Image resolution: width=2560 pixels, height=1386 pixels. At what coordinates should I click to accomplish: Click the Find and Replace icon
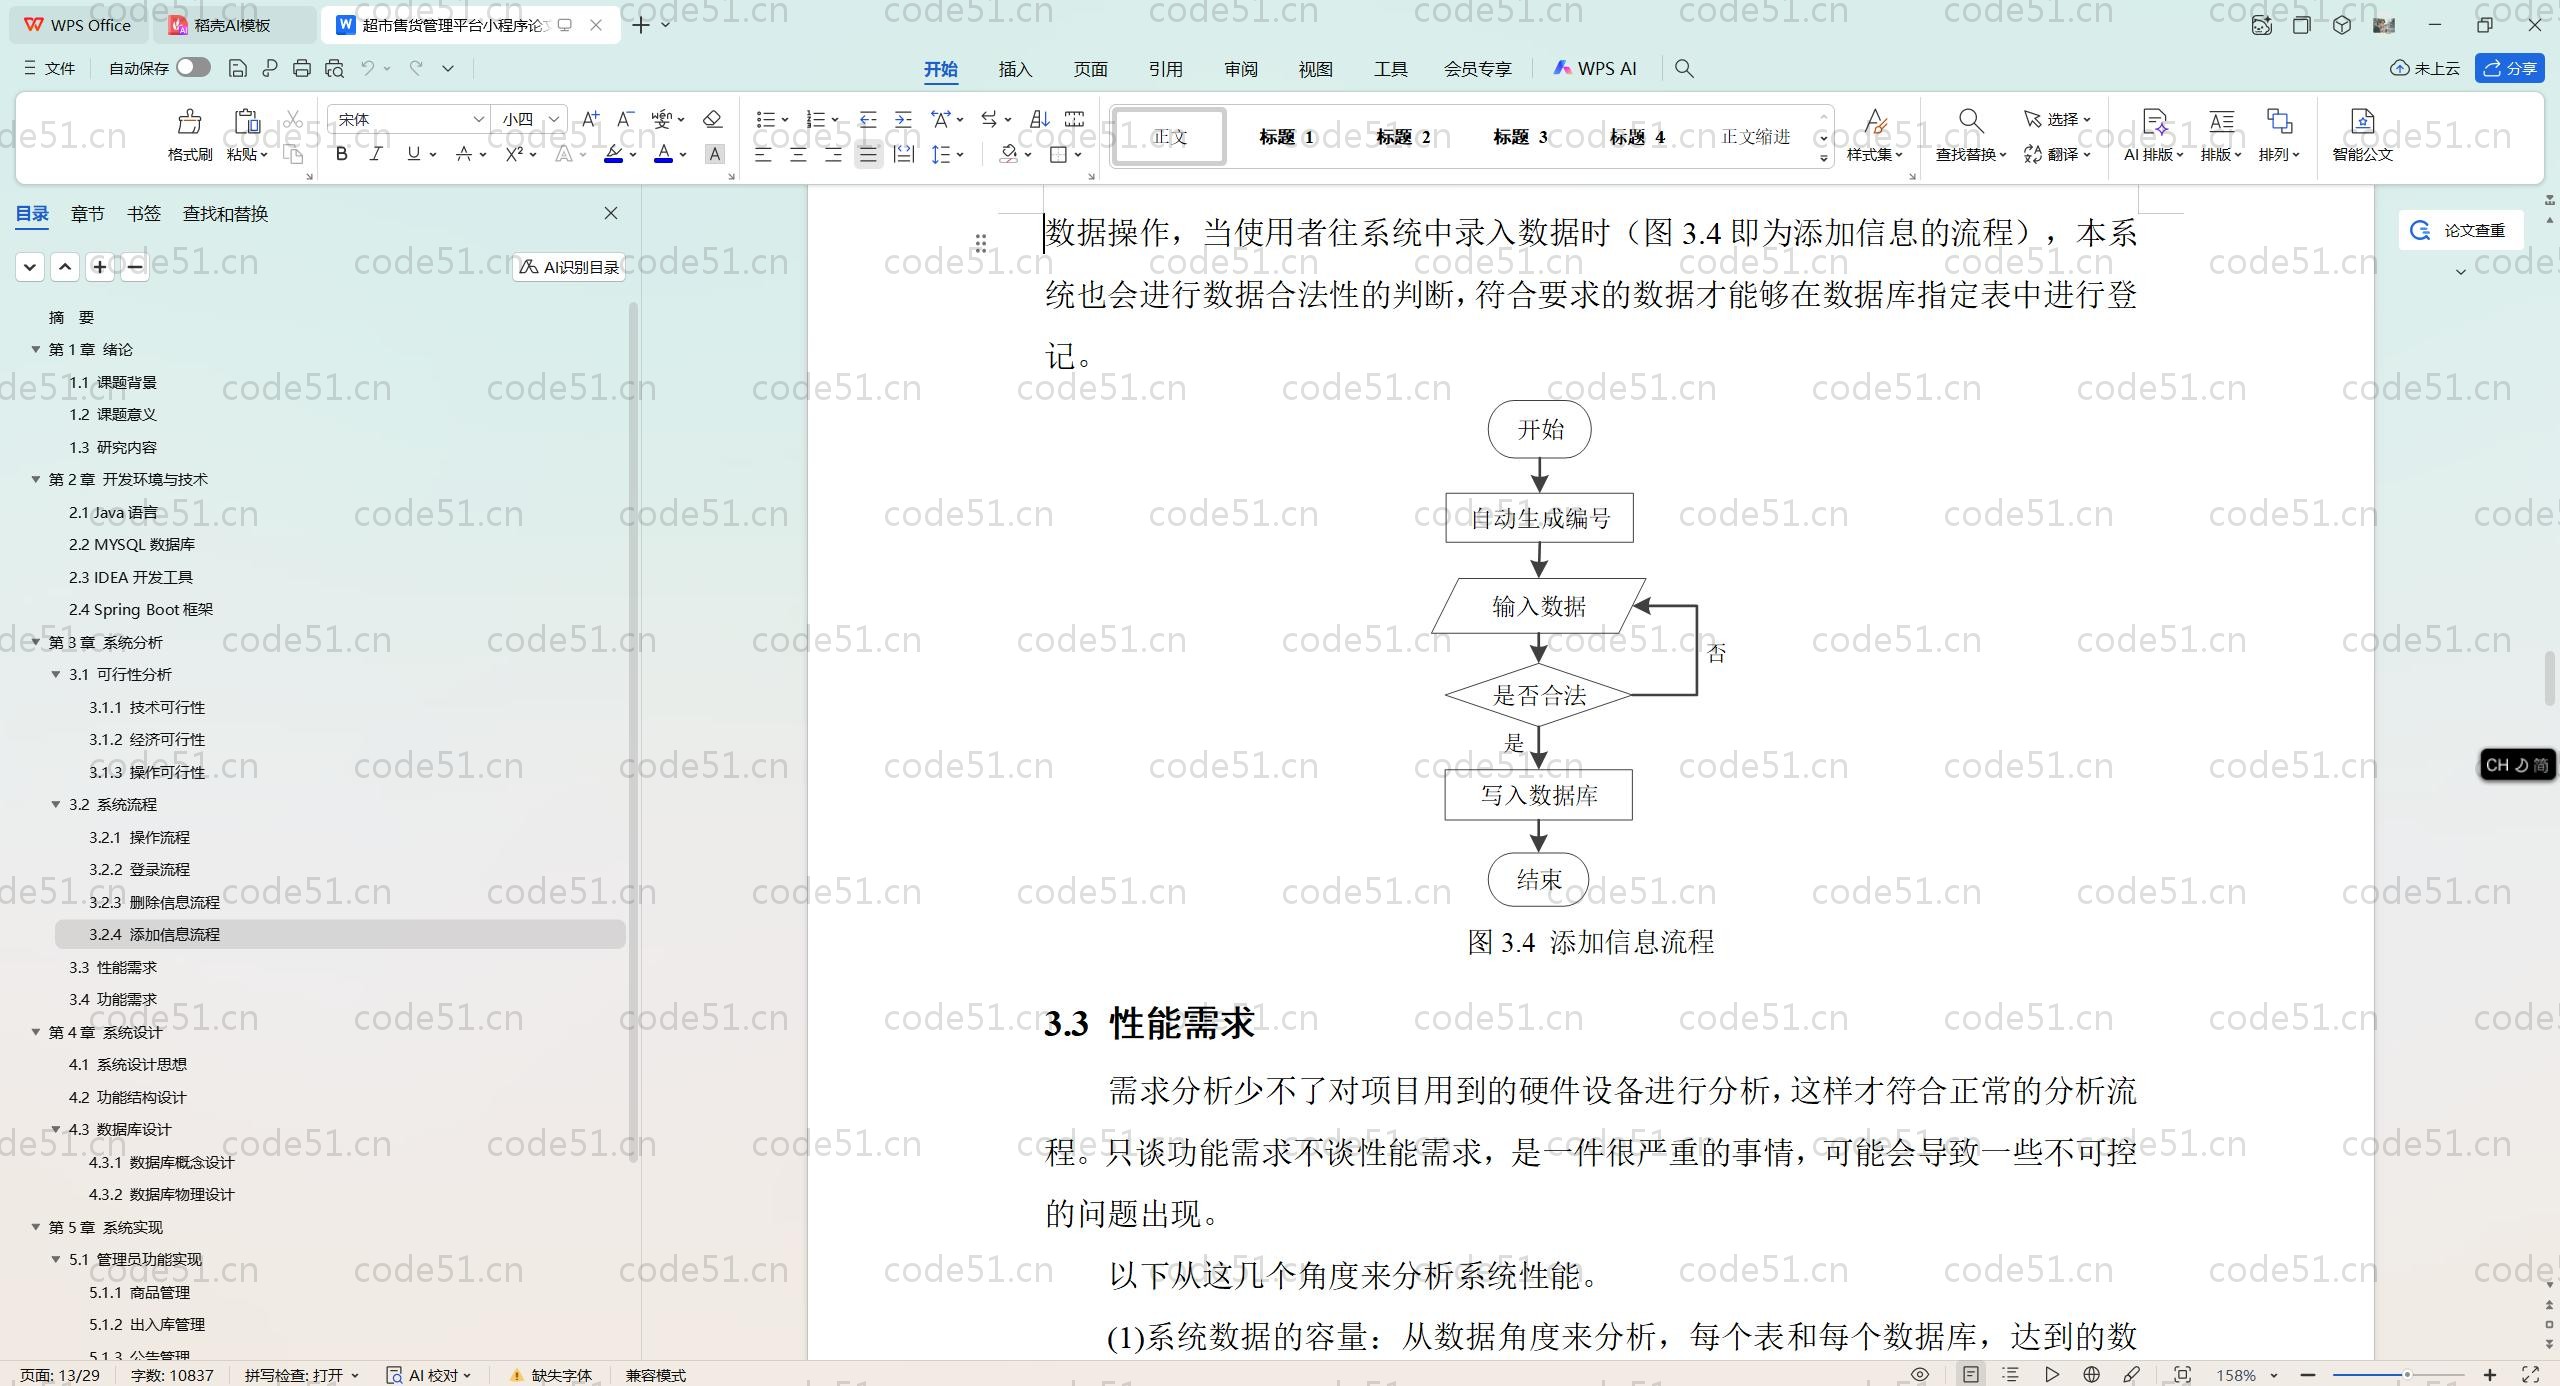coord(1969,123)
